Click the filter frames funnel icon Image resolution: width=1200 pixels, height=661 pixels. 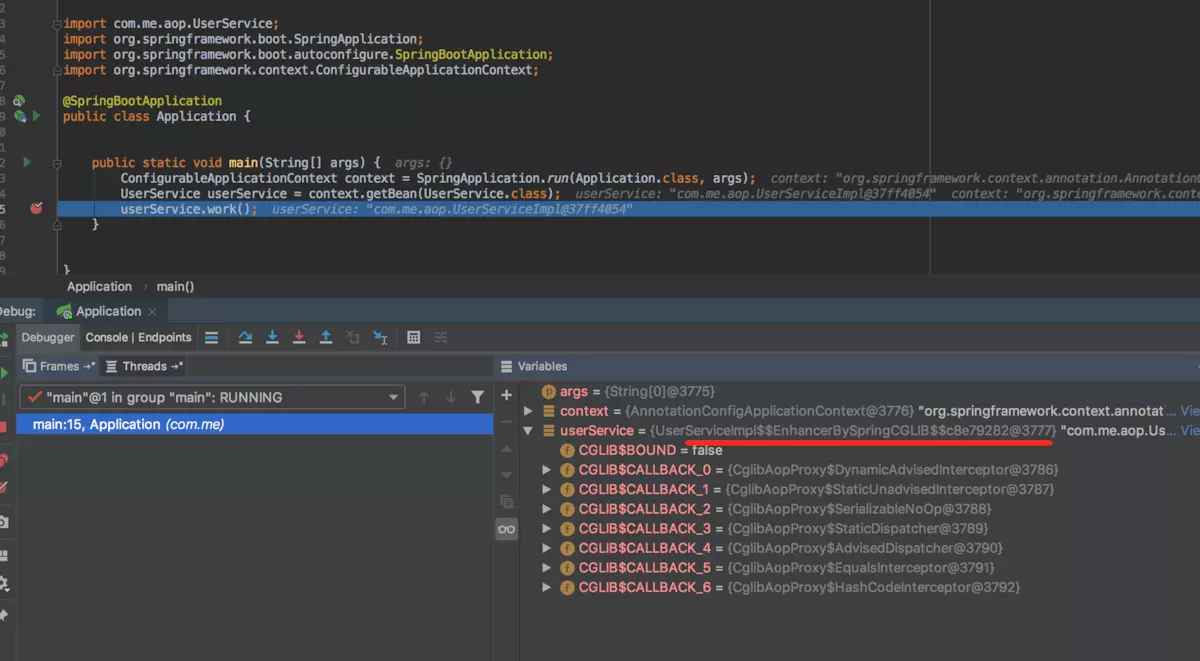pos(478,397)
